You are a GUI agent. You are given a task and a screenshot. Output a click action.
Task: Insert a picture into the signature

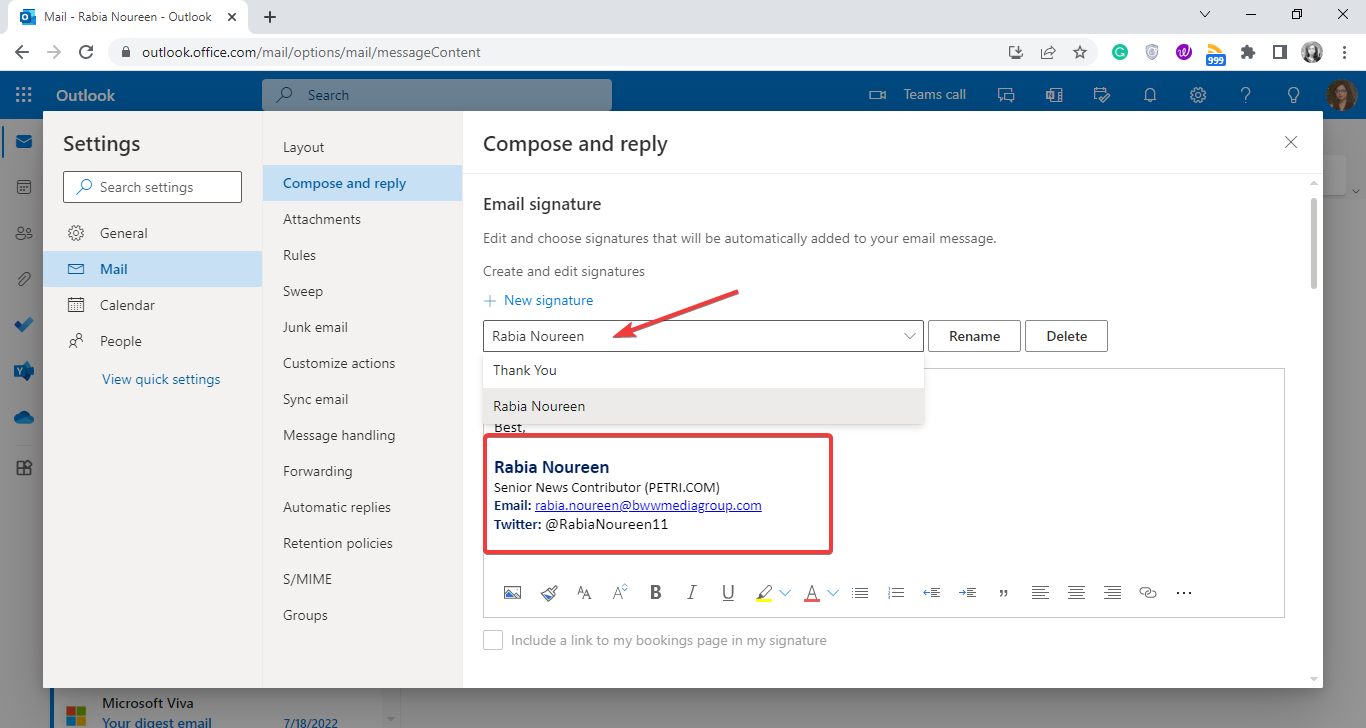click(x=512, y=592)
